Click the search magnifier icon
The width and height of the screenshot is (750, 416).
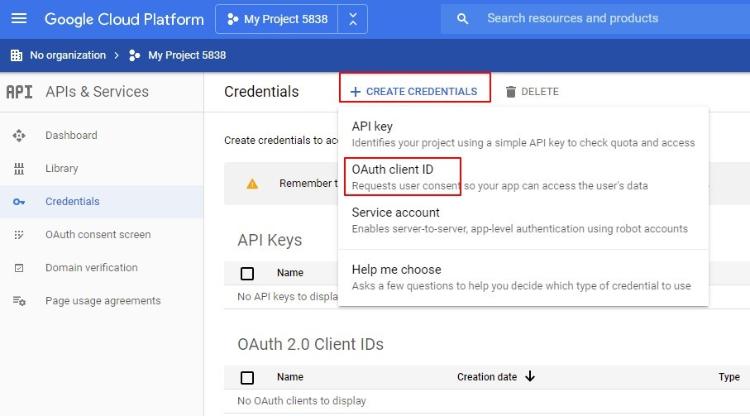462,19
